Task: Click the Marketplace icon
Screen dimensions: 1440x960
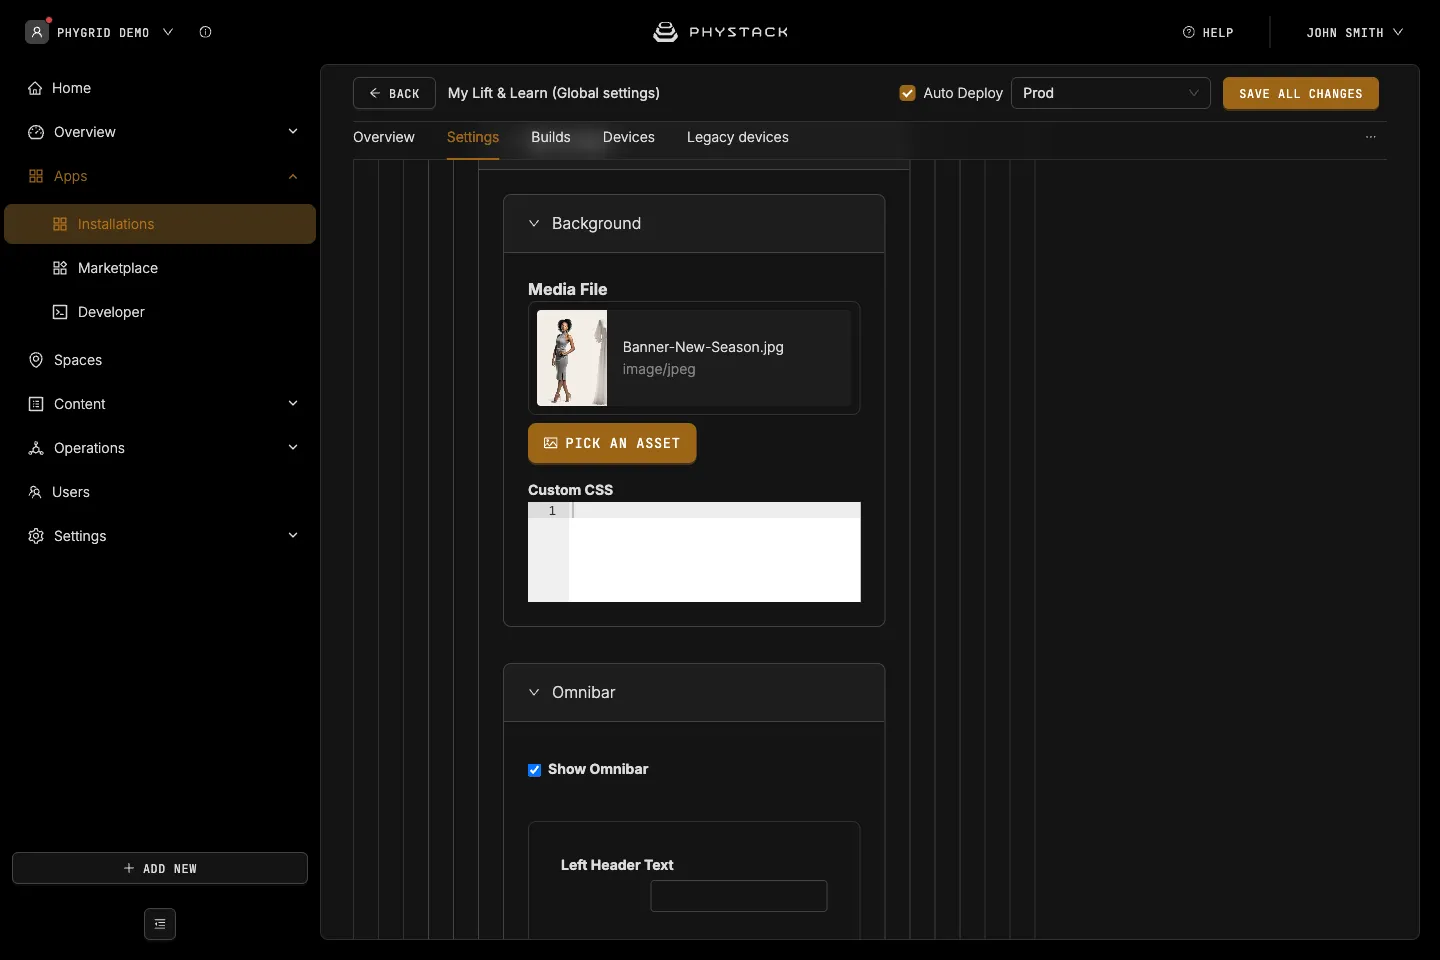Action: point(60,268)
